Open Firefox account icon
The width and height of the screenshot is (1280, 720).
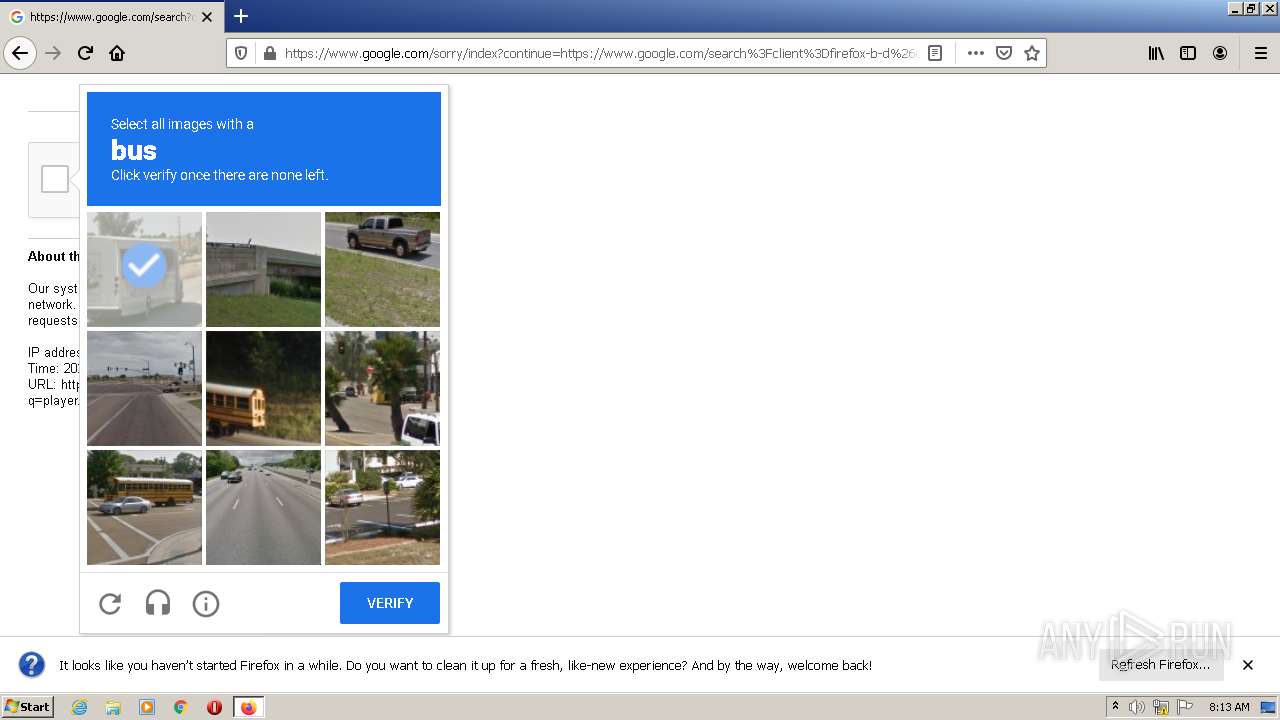point(1220,53)
